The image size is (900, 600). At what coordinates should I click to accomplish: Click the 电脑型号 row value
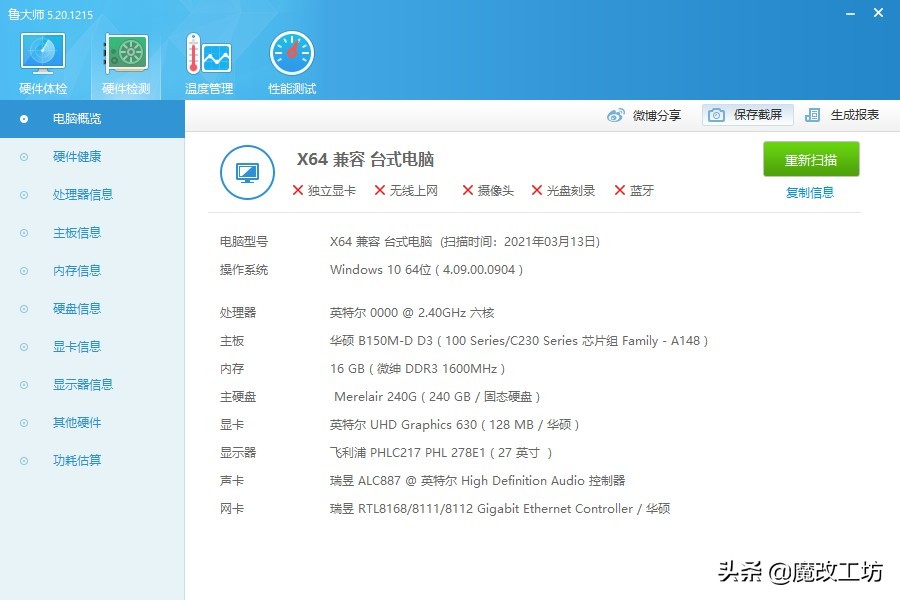point(465,242)
